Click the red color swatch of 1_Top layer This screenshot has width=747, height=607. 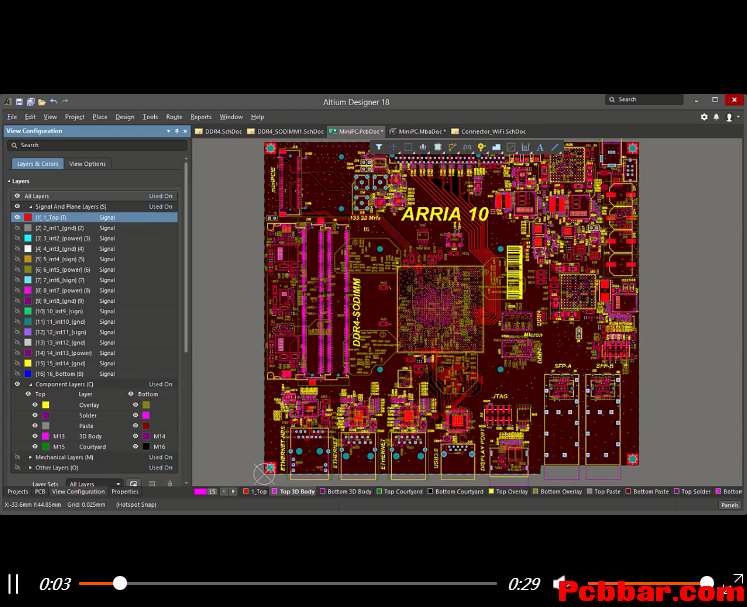28,217
